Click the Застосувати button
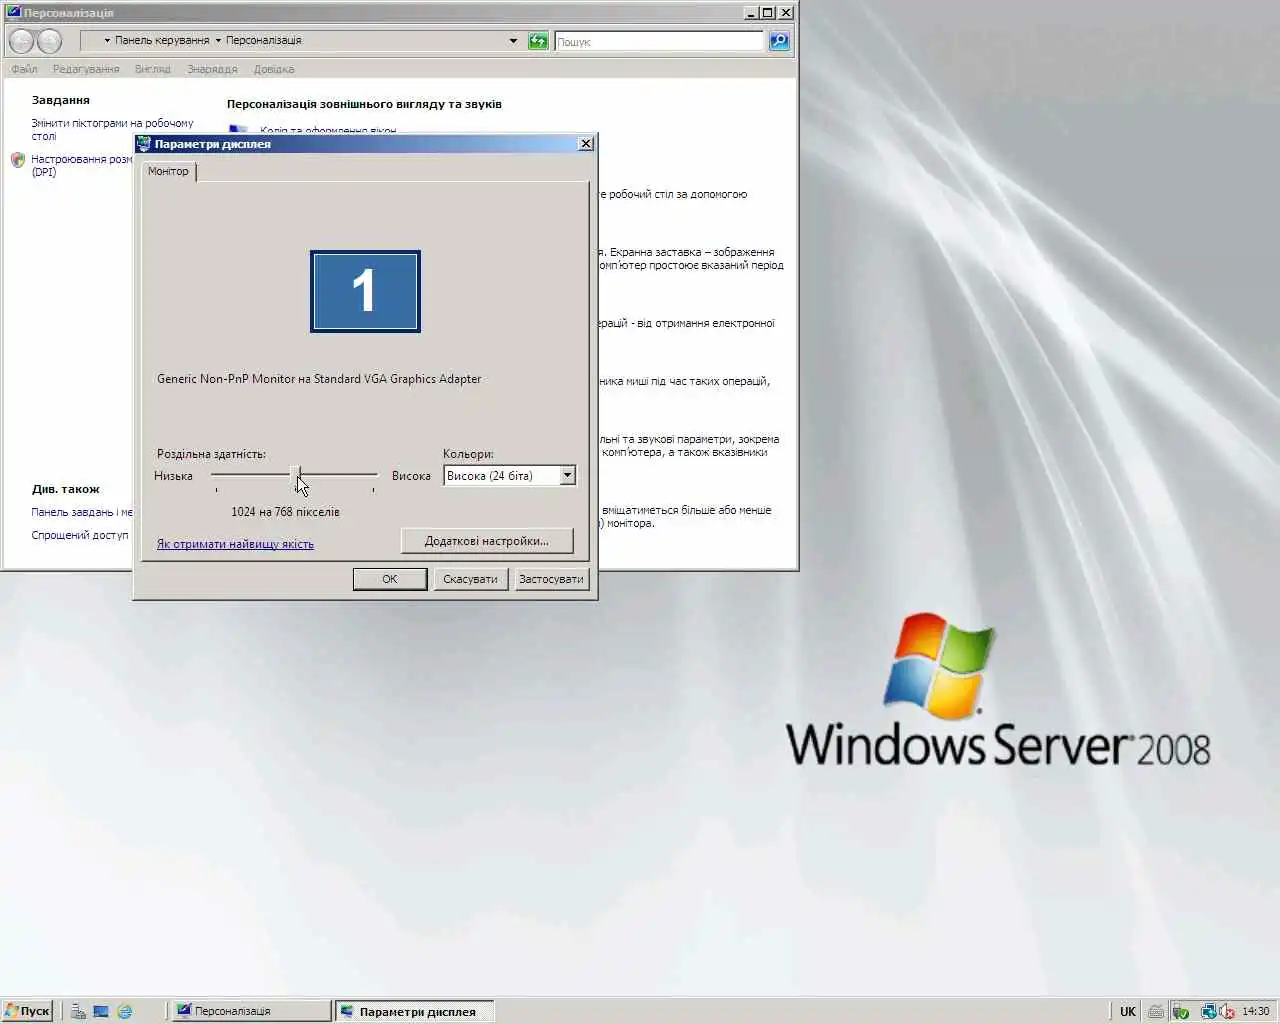This screenshot has height=1024, width=1280. click(x=551, y=579)
